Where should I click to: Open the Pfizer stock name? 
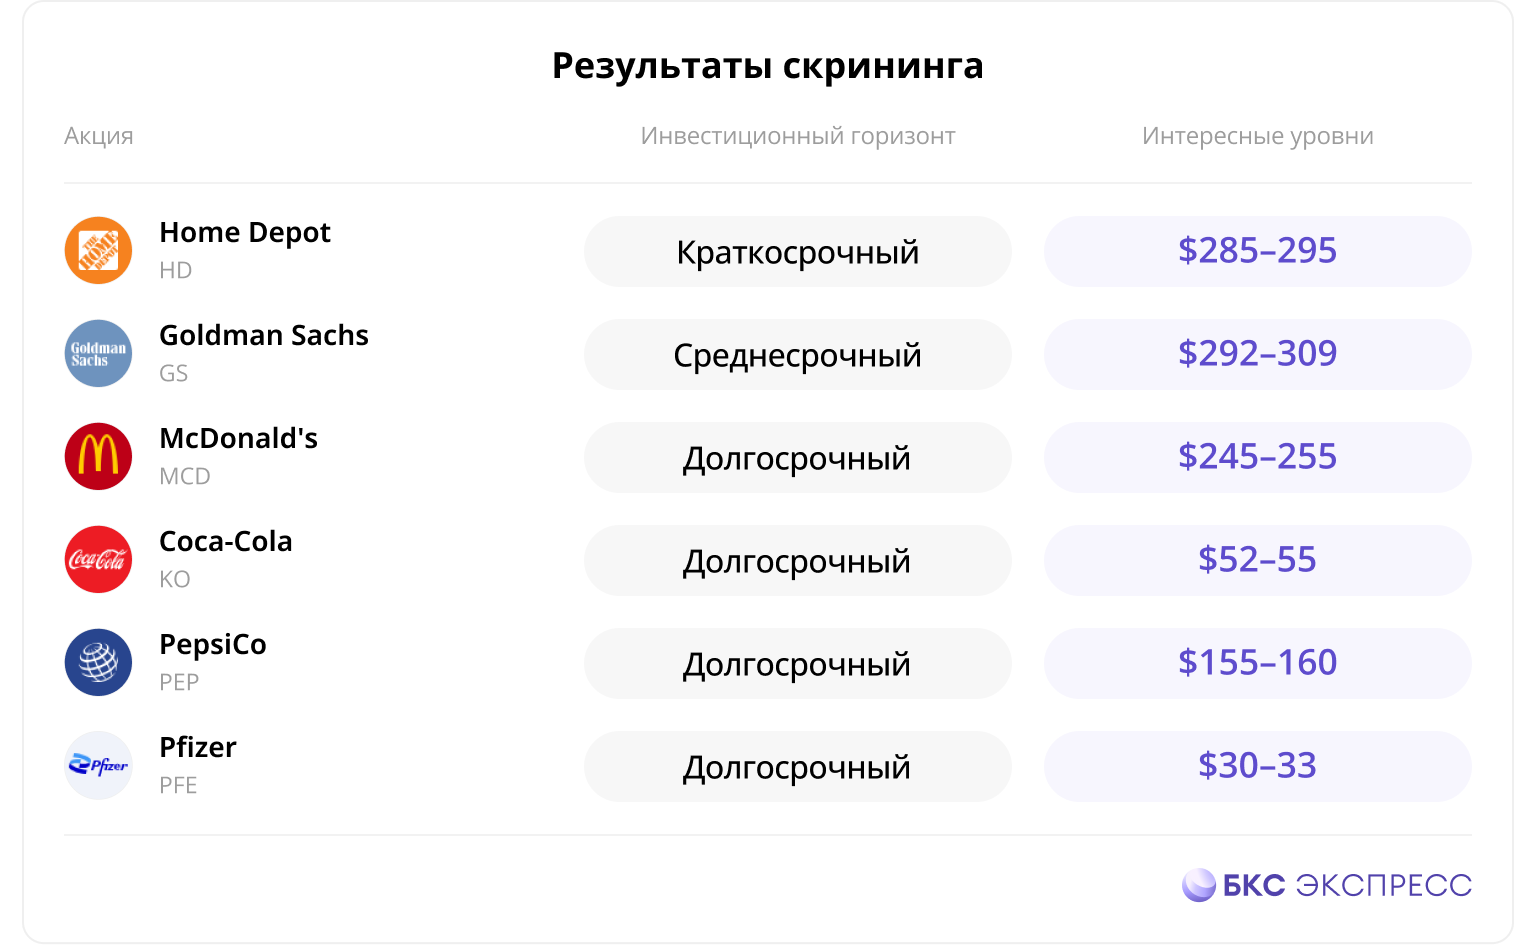point(198,747)
